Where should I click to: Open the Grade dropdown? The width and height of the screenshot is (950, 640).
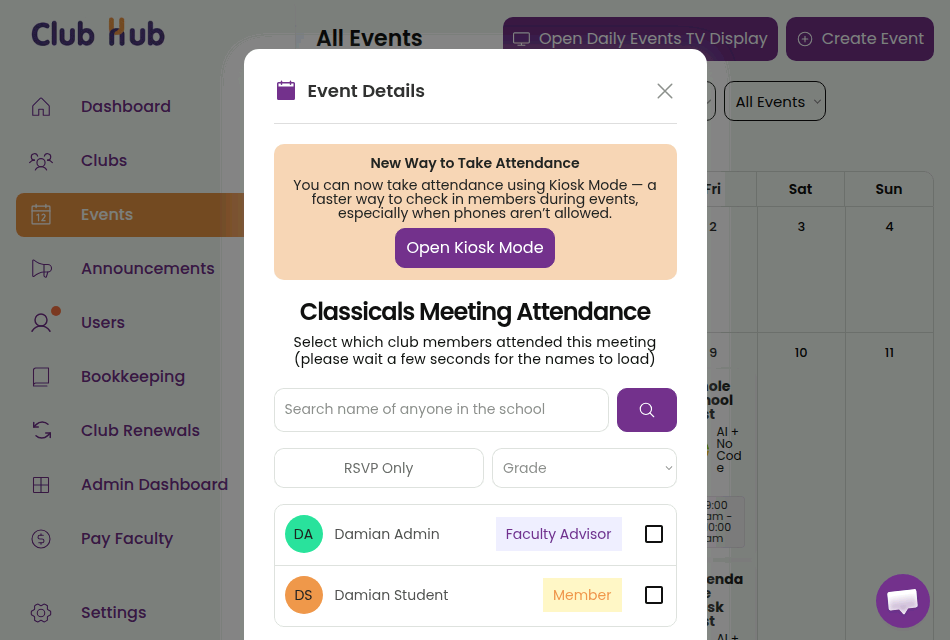point(584,468)
